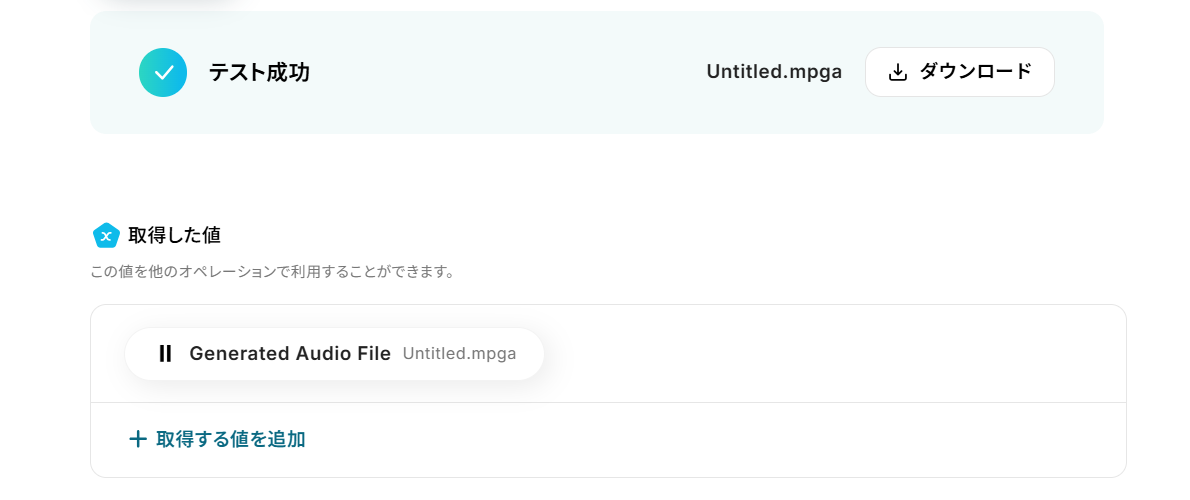1190x500 pixels.
Task: Click the description text under 取得した値
Action: pos(272,271)
